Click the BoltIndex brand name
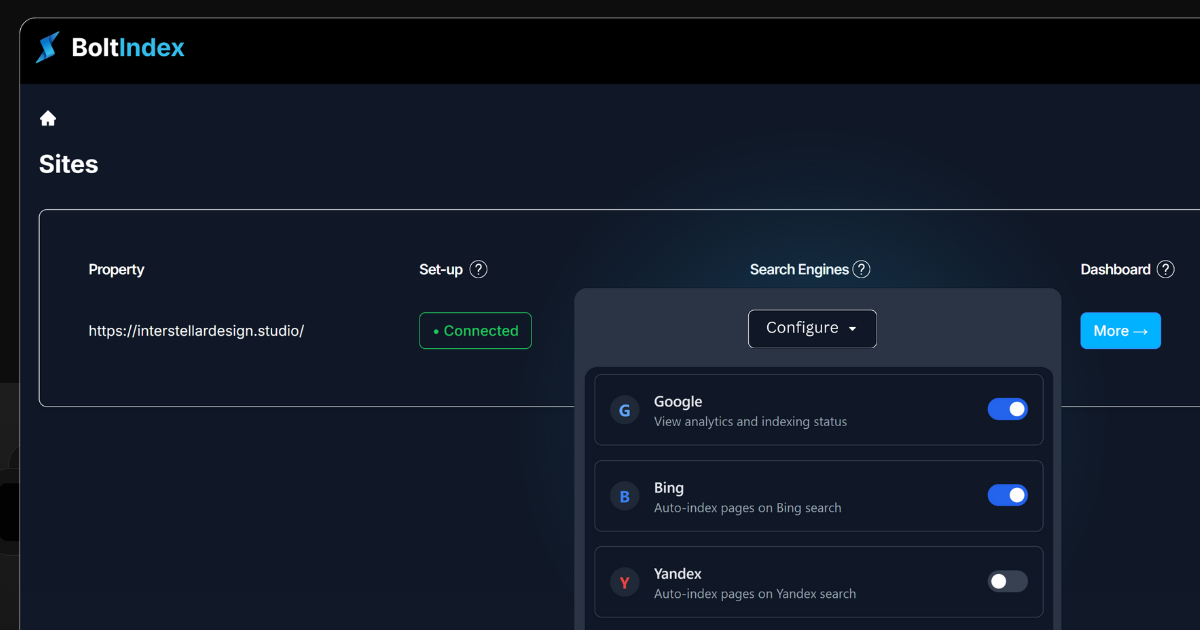1200x630 pixels. point(128,47)
